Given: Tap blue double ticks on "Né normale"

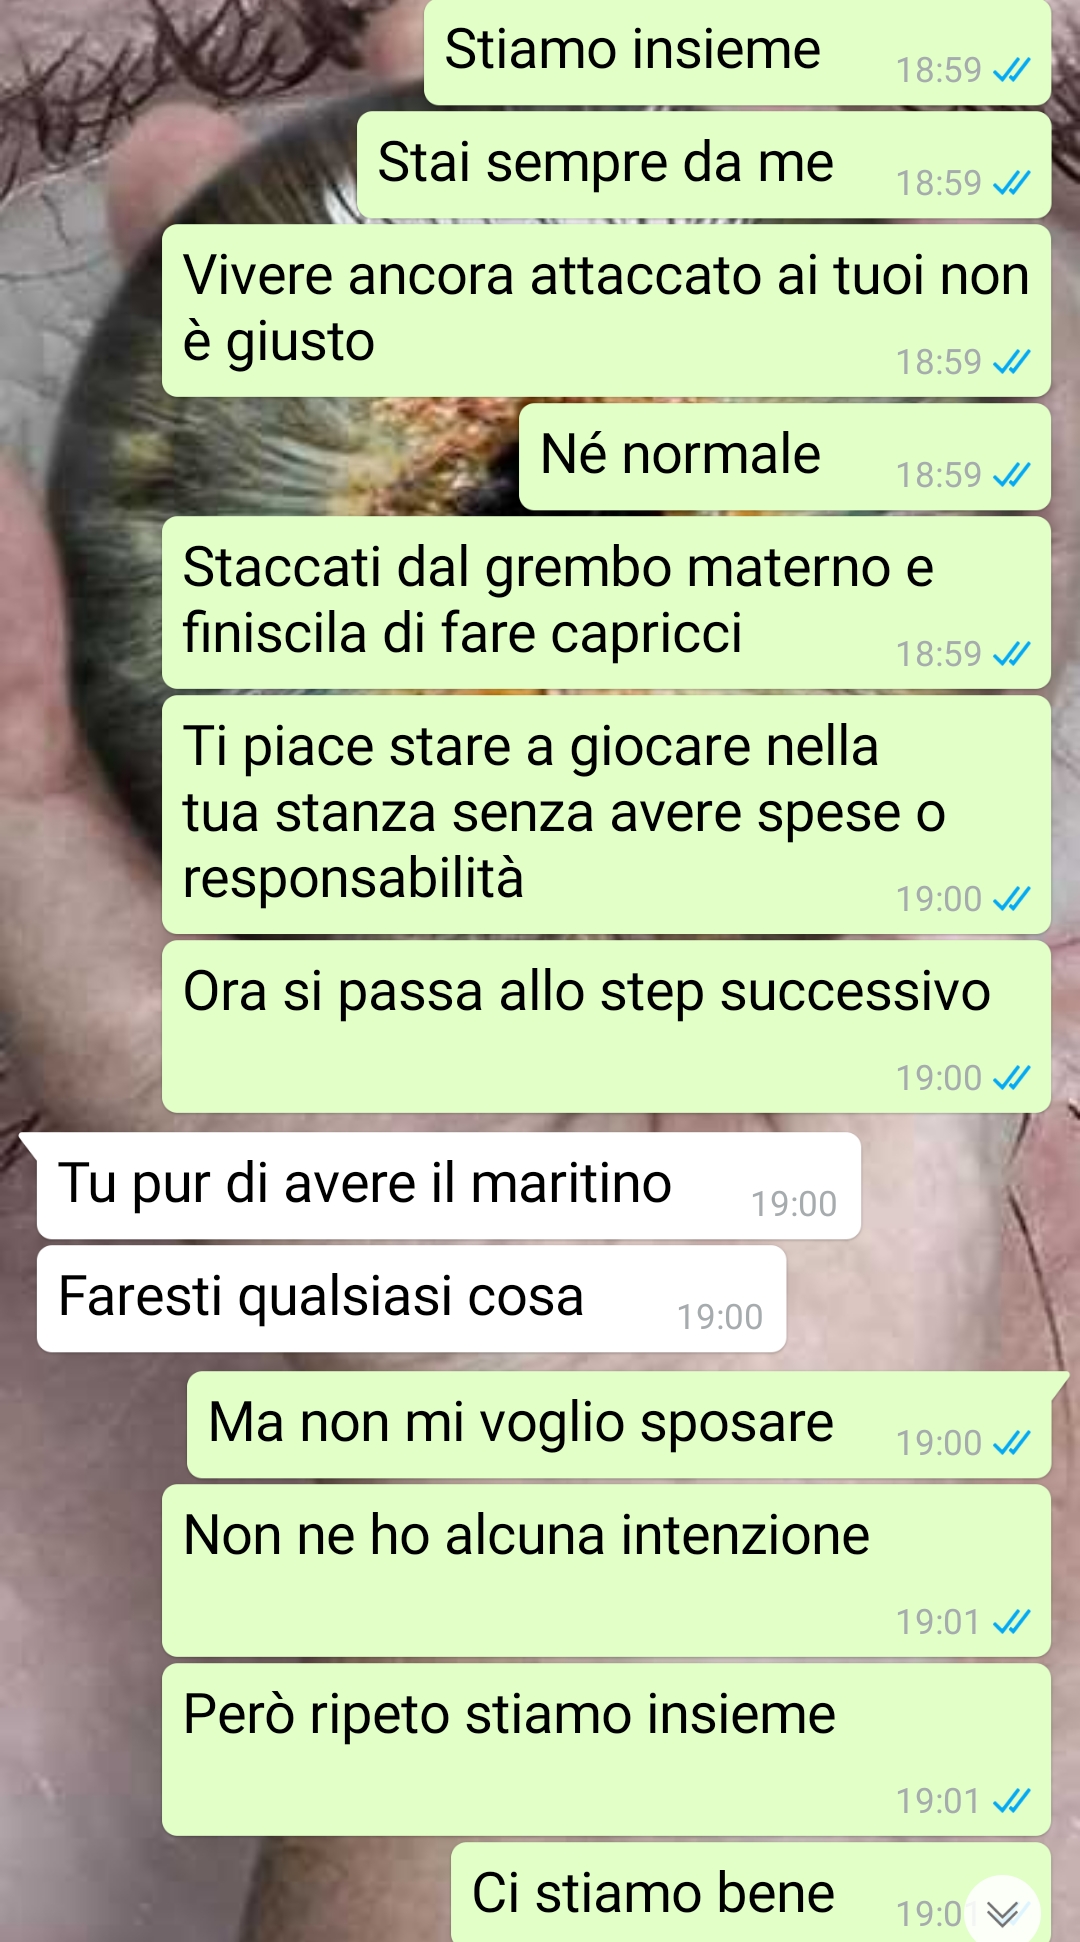Looking at the screenshot, I should pyautogui.click(x=1011, y=475).
